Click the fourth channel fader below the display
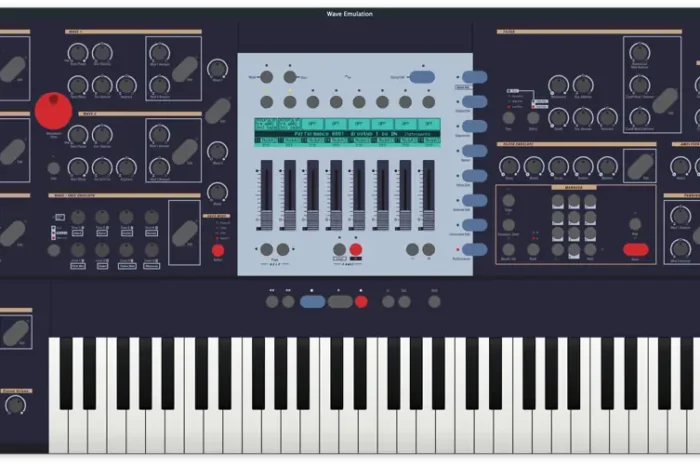 (336, 195)
